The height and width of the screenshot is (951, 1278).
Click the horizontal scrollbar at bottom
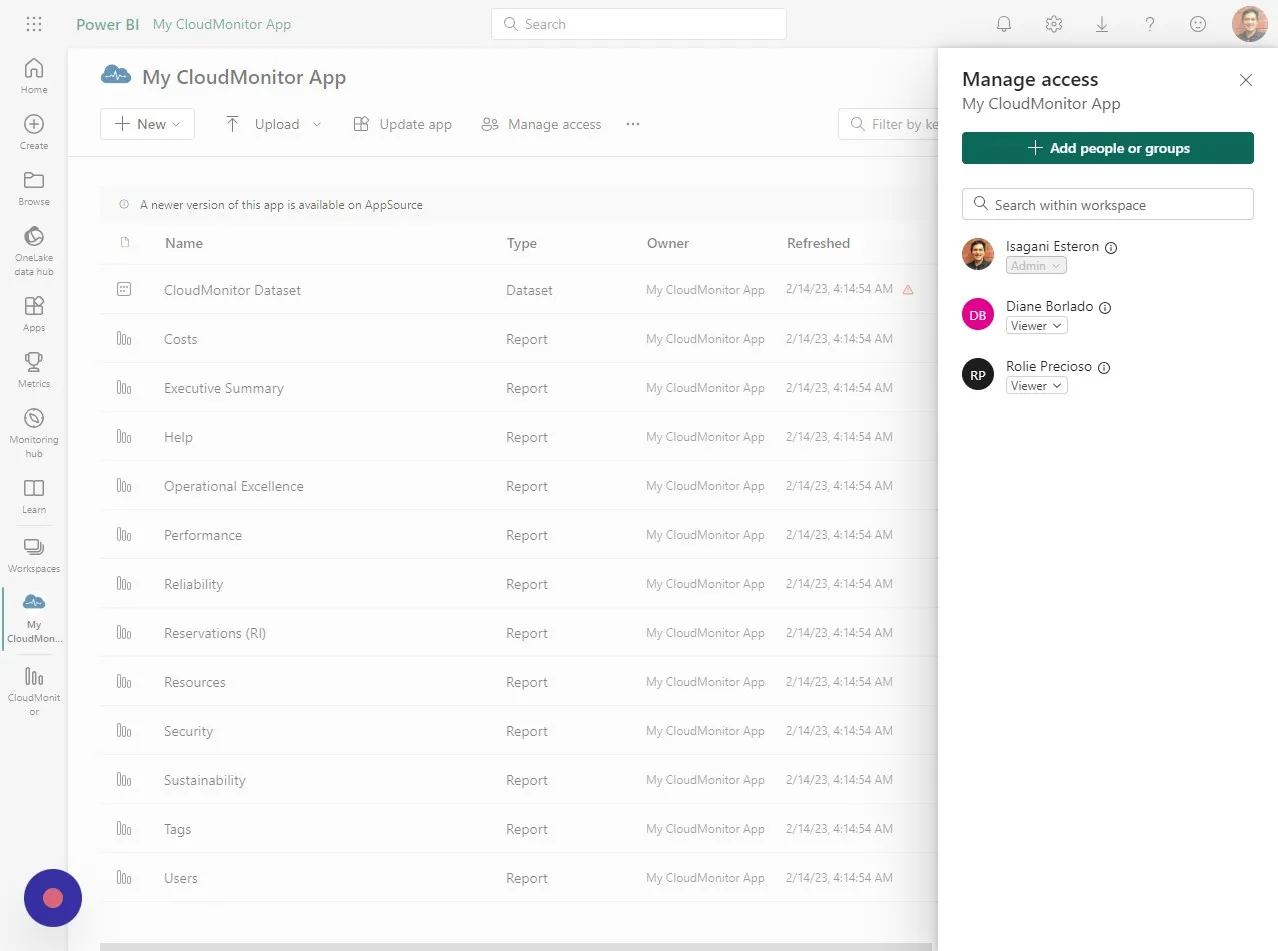[x=516, y=946]
